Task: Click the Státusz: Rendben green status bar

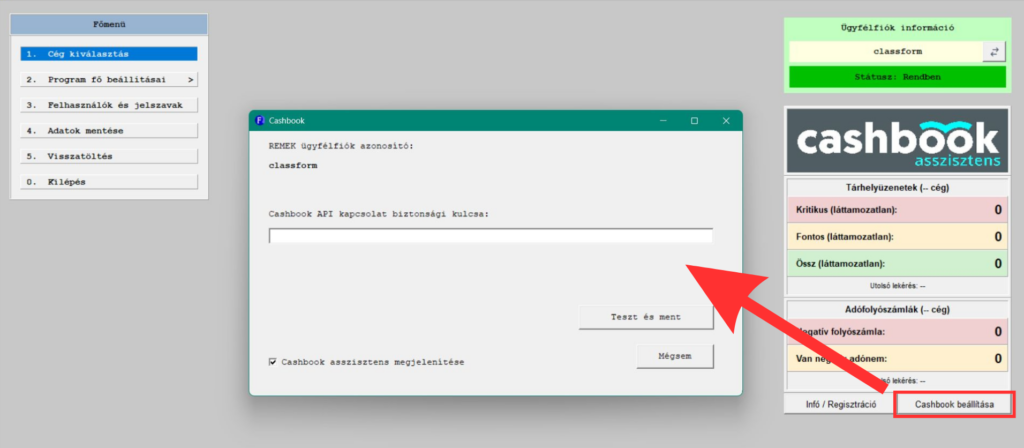Action: point(896,77)
